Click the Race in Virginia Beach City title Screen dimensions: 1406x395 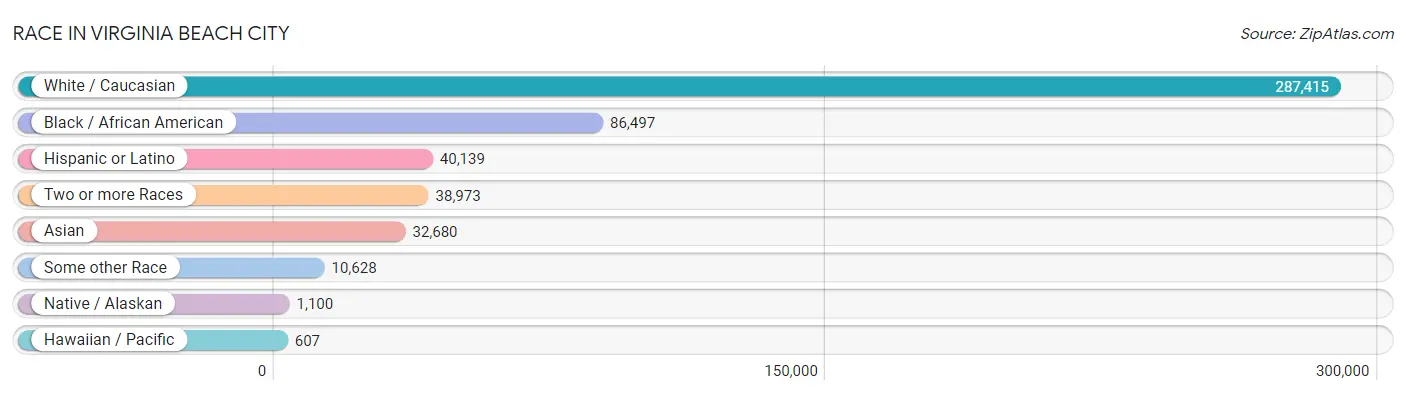151,34
